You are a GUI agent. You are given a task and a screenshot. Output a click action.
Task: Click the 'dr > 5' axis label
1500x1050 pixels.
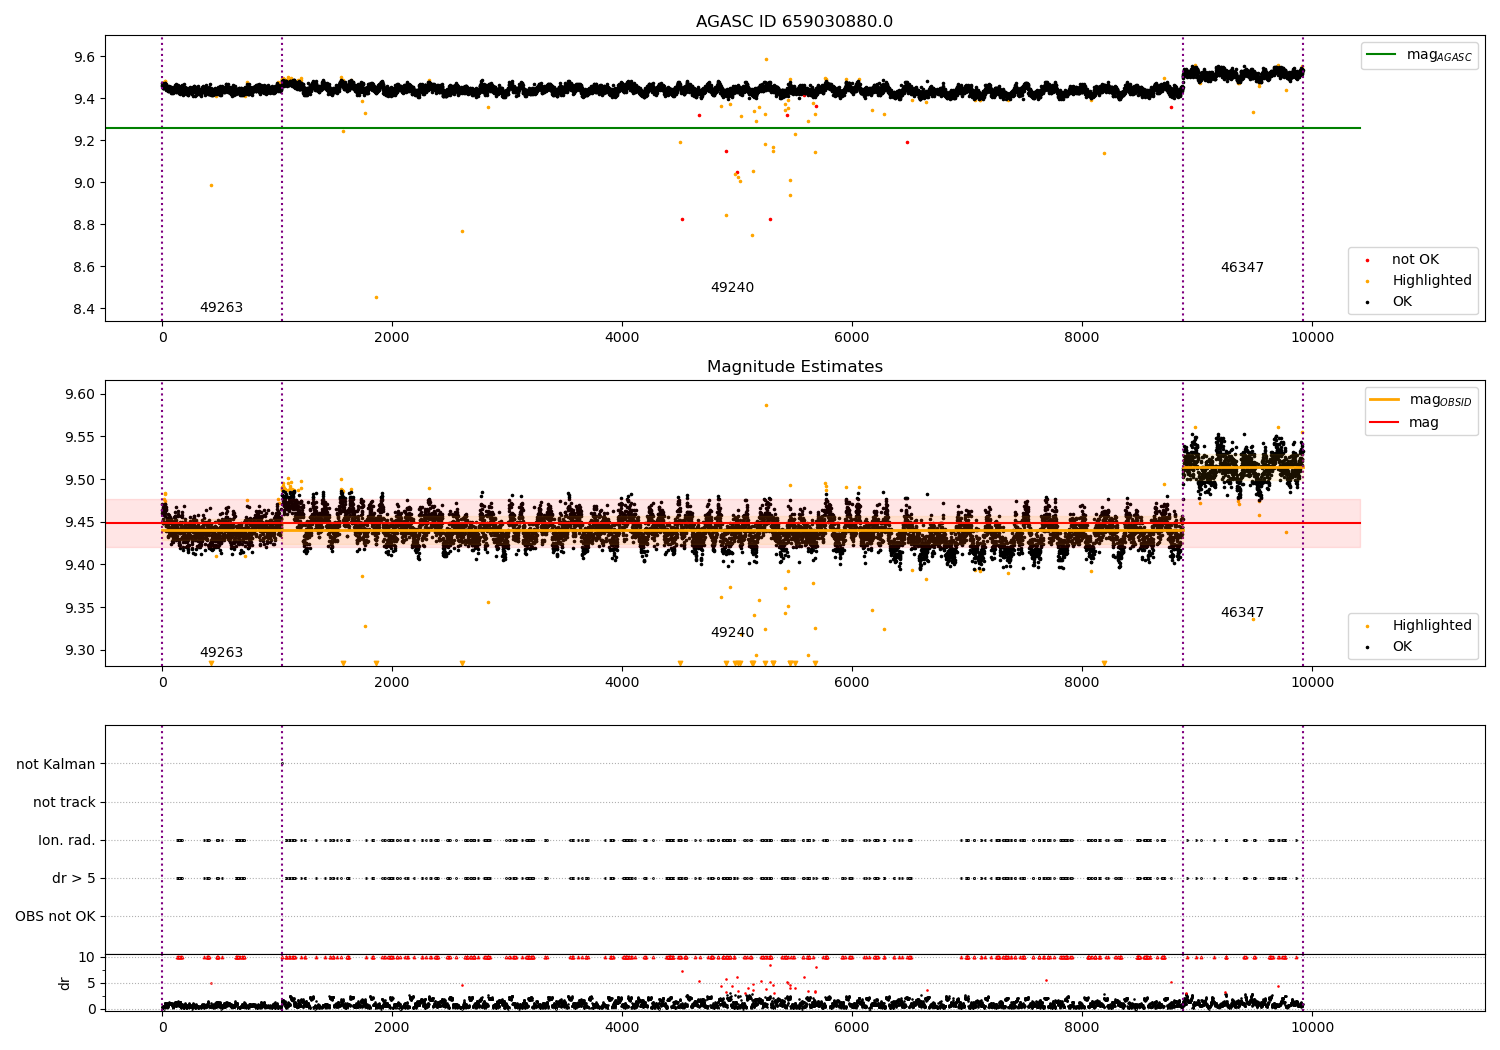click(x=74, y=879)
